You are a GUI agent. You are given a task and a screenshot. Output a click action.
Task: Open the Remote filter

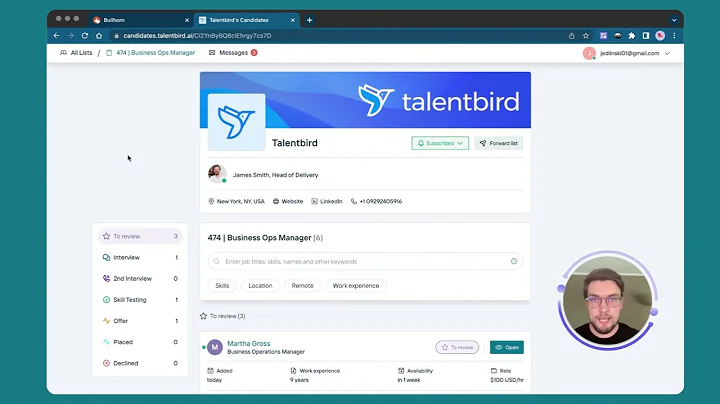(x=302, y=286)
